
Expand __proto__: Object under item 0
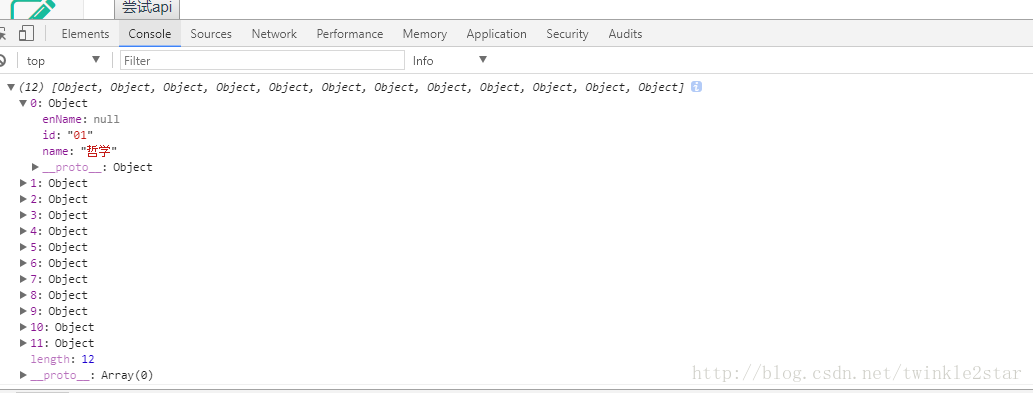36,167
